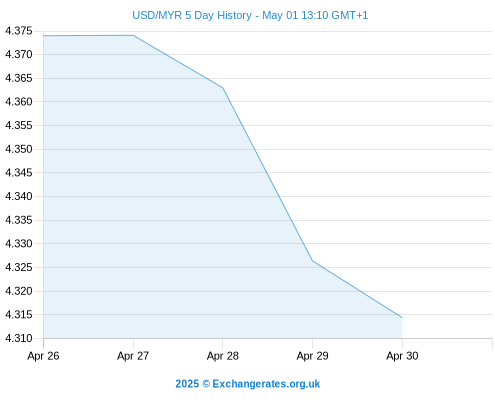Screen dimensions: 495x400
Task: Click the 4.310 y-axis label
Action: [x=19, y=338]
